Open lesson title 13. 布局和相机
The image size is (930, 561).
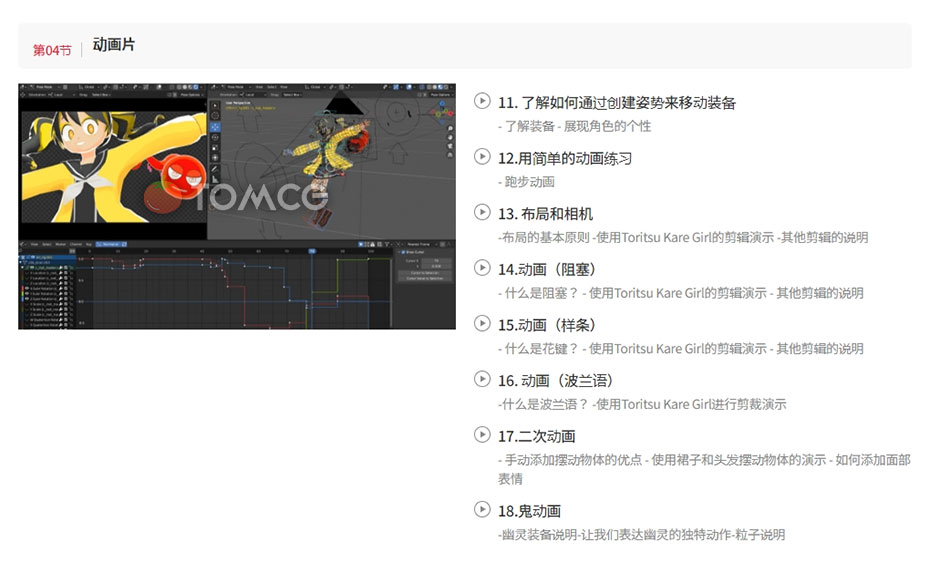545,214
